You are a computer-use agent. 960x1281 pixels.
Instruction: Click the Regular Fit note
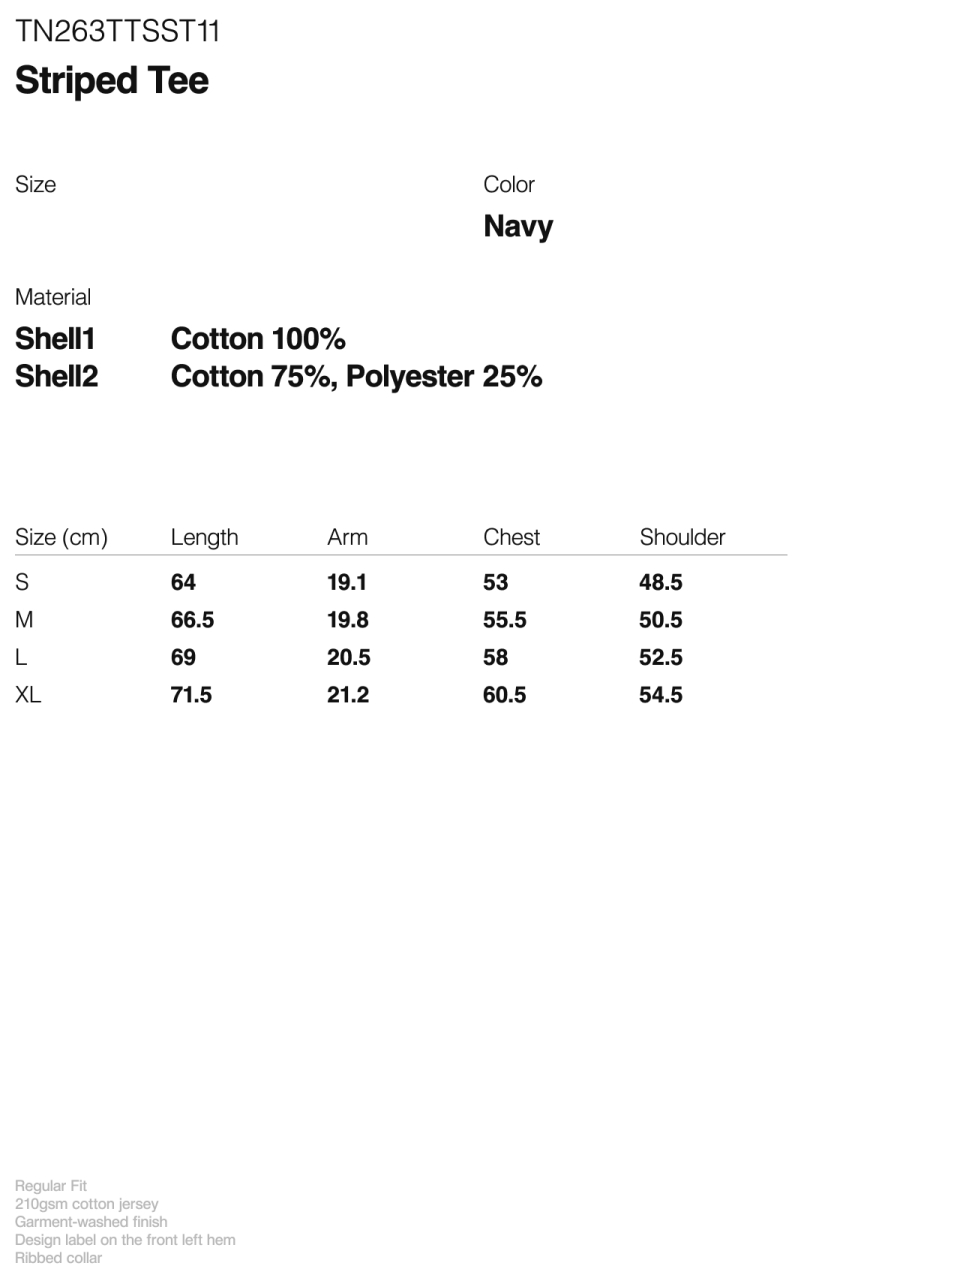point(51,1186)
